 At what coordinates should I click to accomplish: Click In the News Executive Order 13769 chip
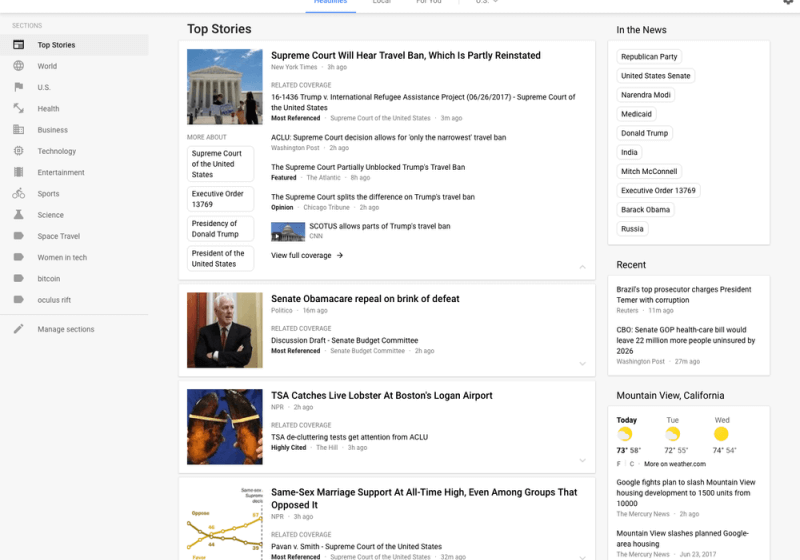(x=658, y=190)
